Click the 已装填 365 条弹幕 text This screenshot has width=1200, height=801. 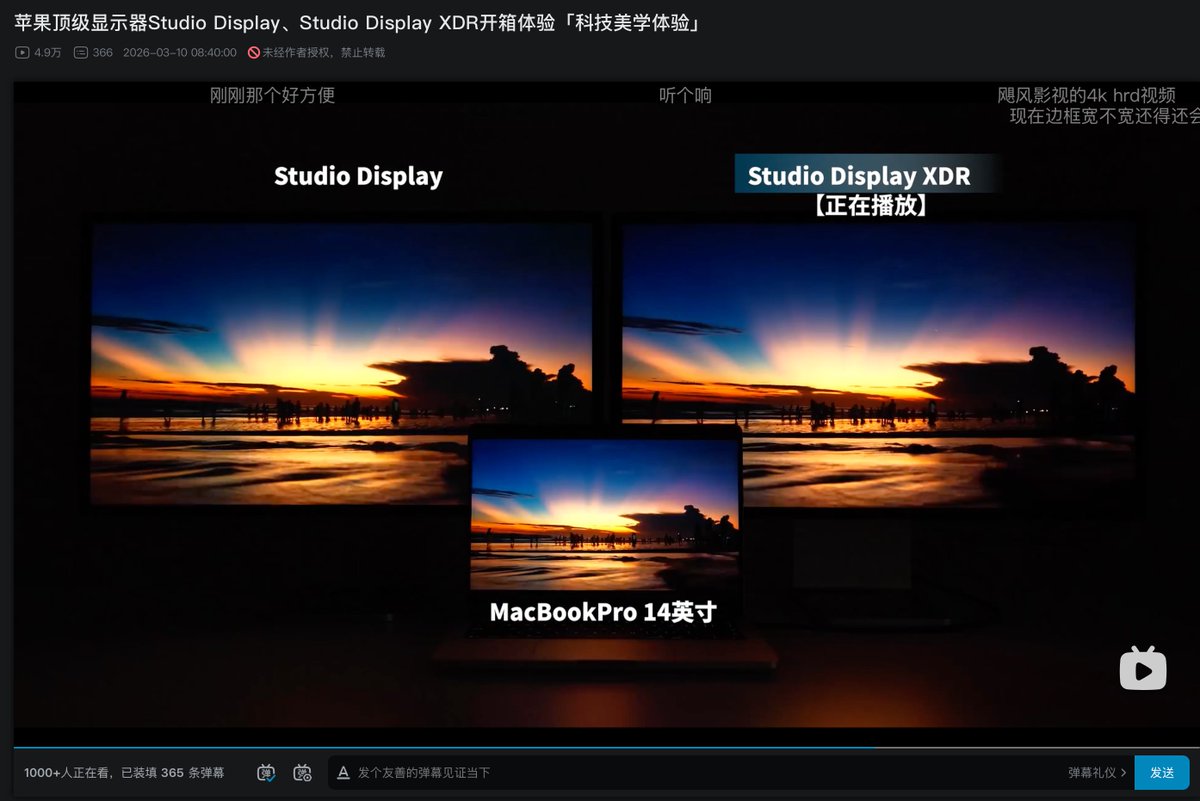pos(173,773)
